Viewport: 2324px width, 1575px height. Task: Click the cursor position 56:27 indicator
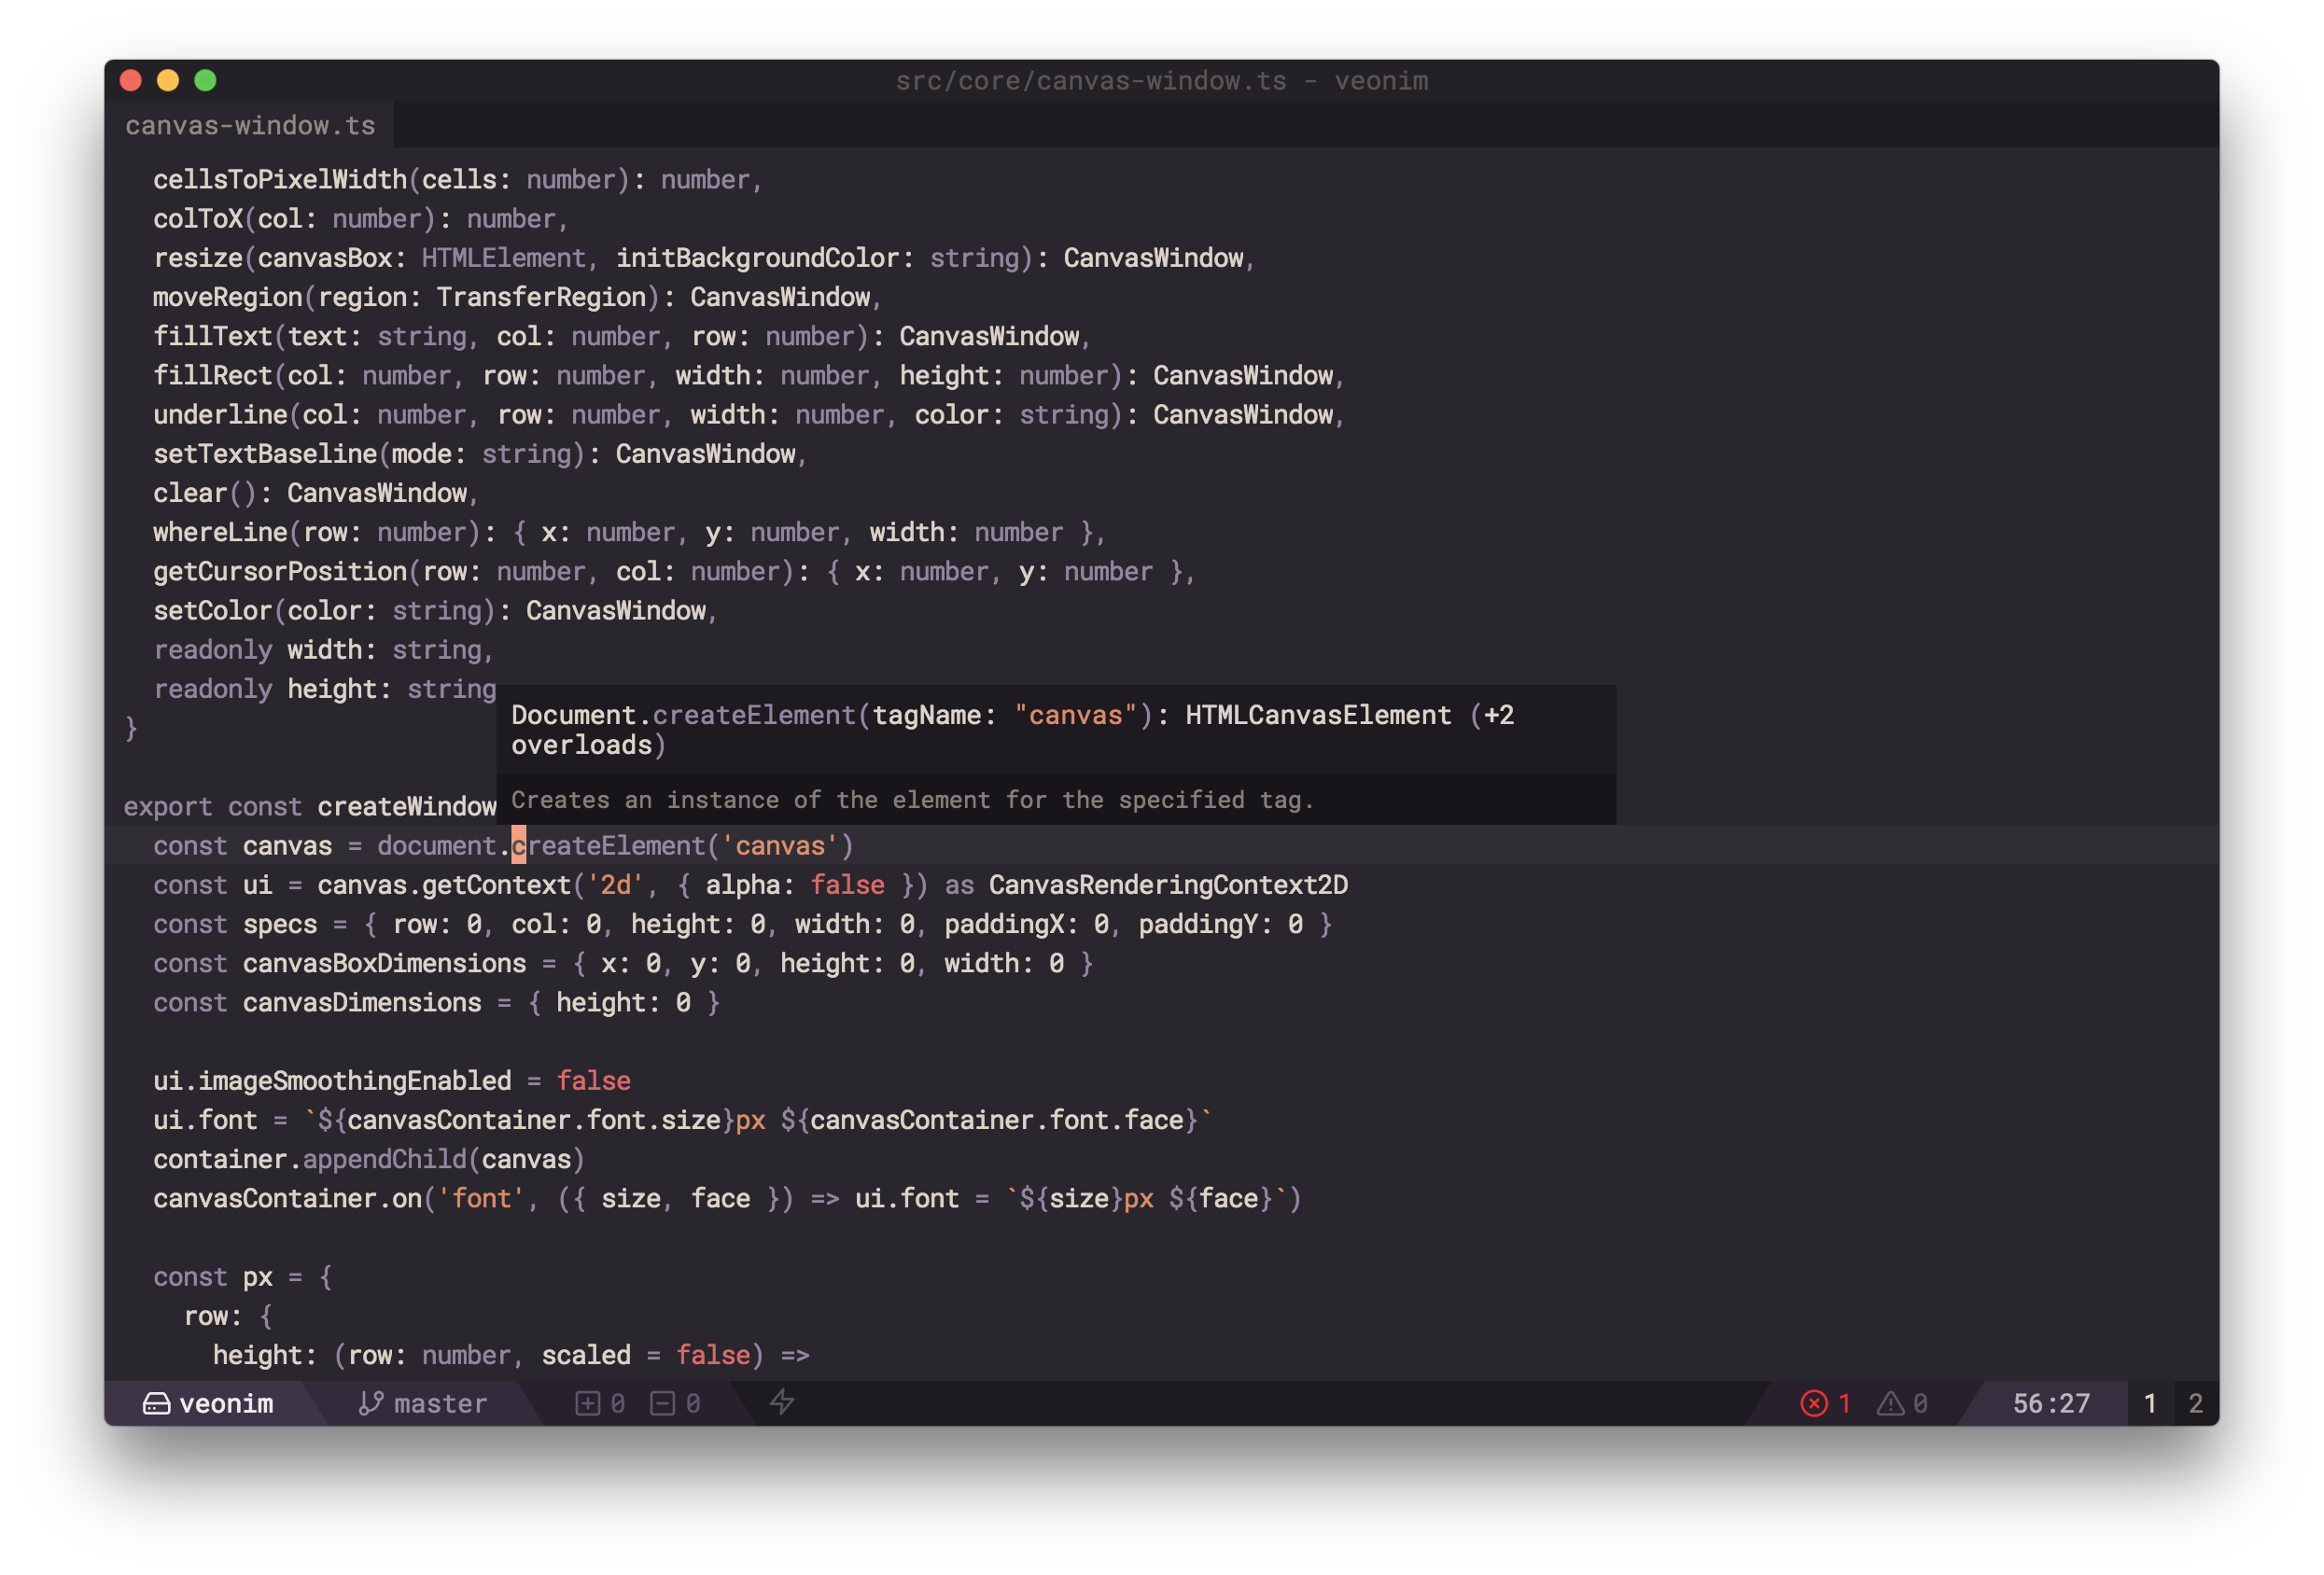2051,1404
